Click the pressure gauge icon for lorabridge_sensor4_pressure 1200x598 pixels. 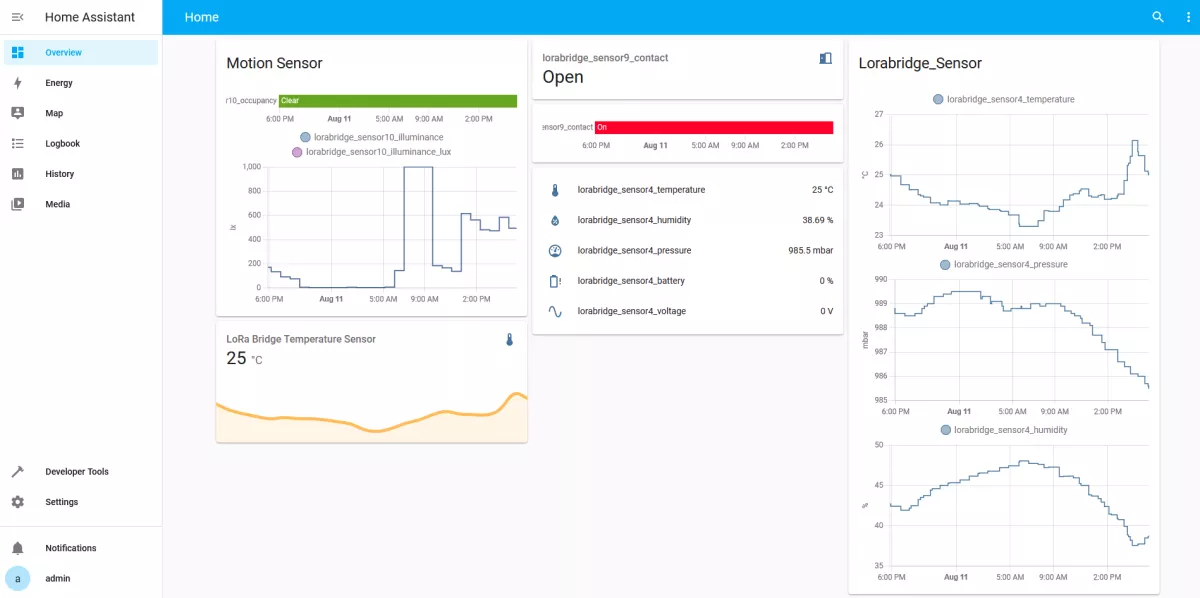[x=555, y=250]
